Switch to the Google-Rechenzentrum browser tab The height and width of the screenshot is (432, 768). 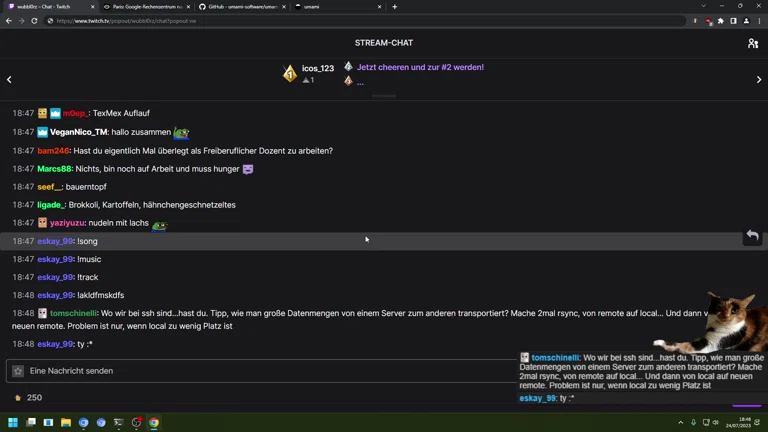[145, 6]
